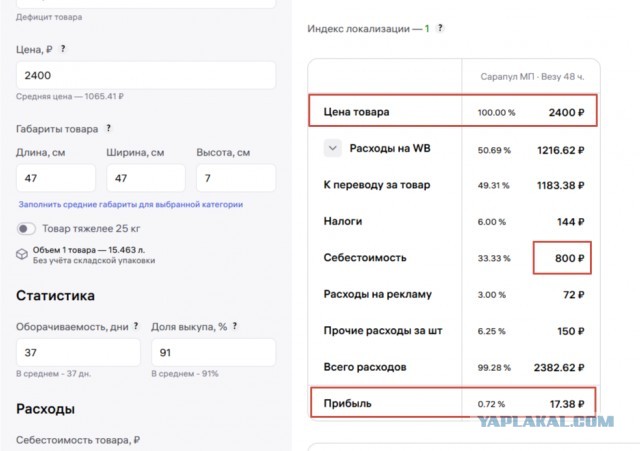Click link to fill average dimensions for category

[x=130, y=204]
